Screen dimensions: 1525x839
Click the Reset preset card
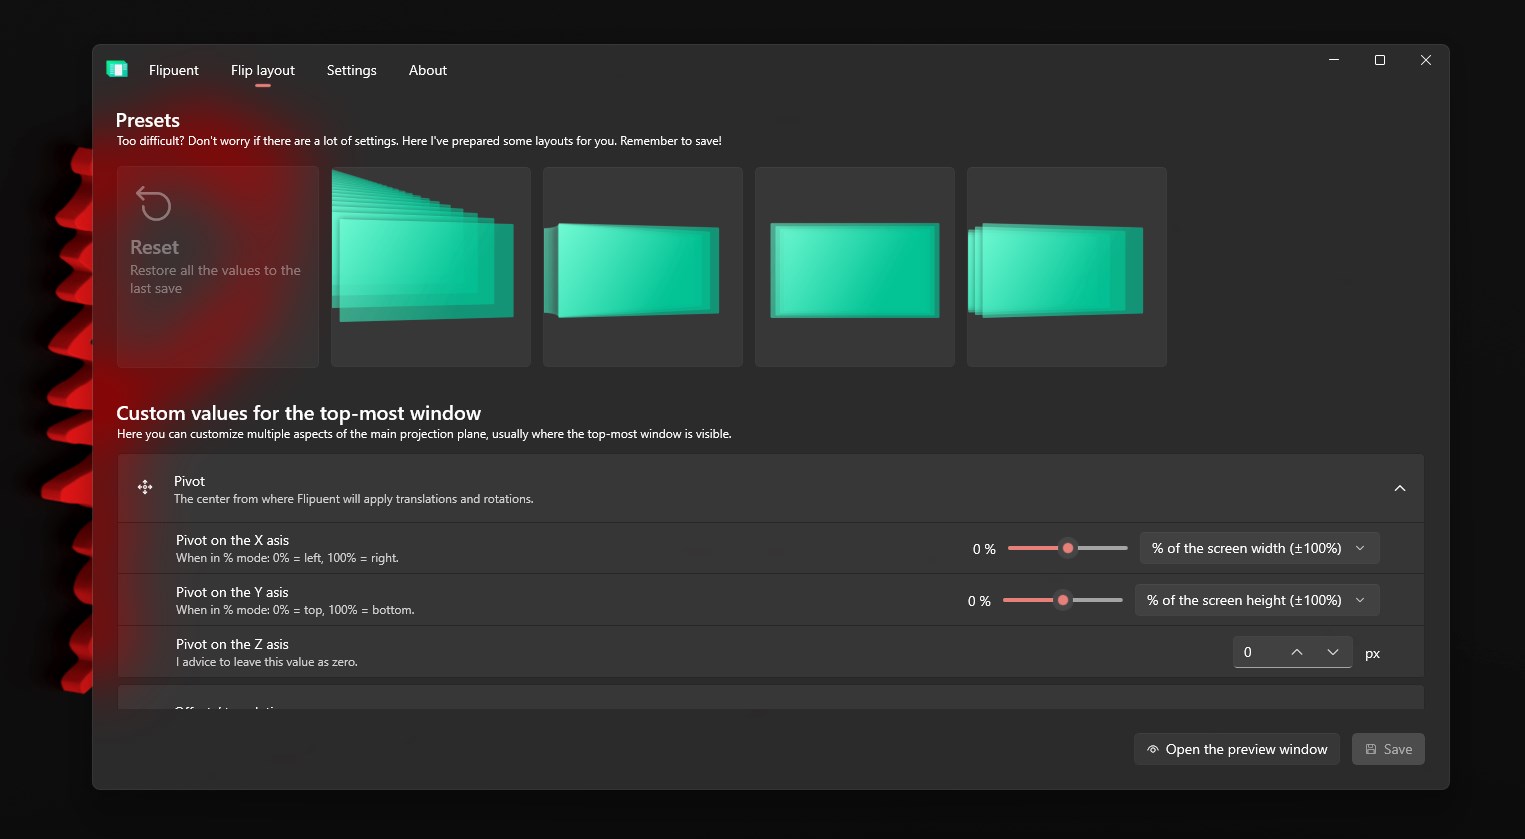218,267
